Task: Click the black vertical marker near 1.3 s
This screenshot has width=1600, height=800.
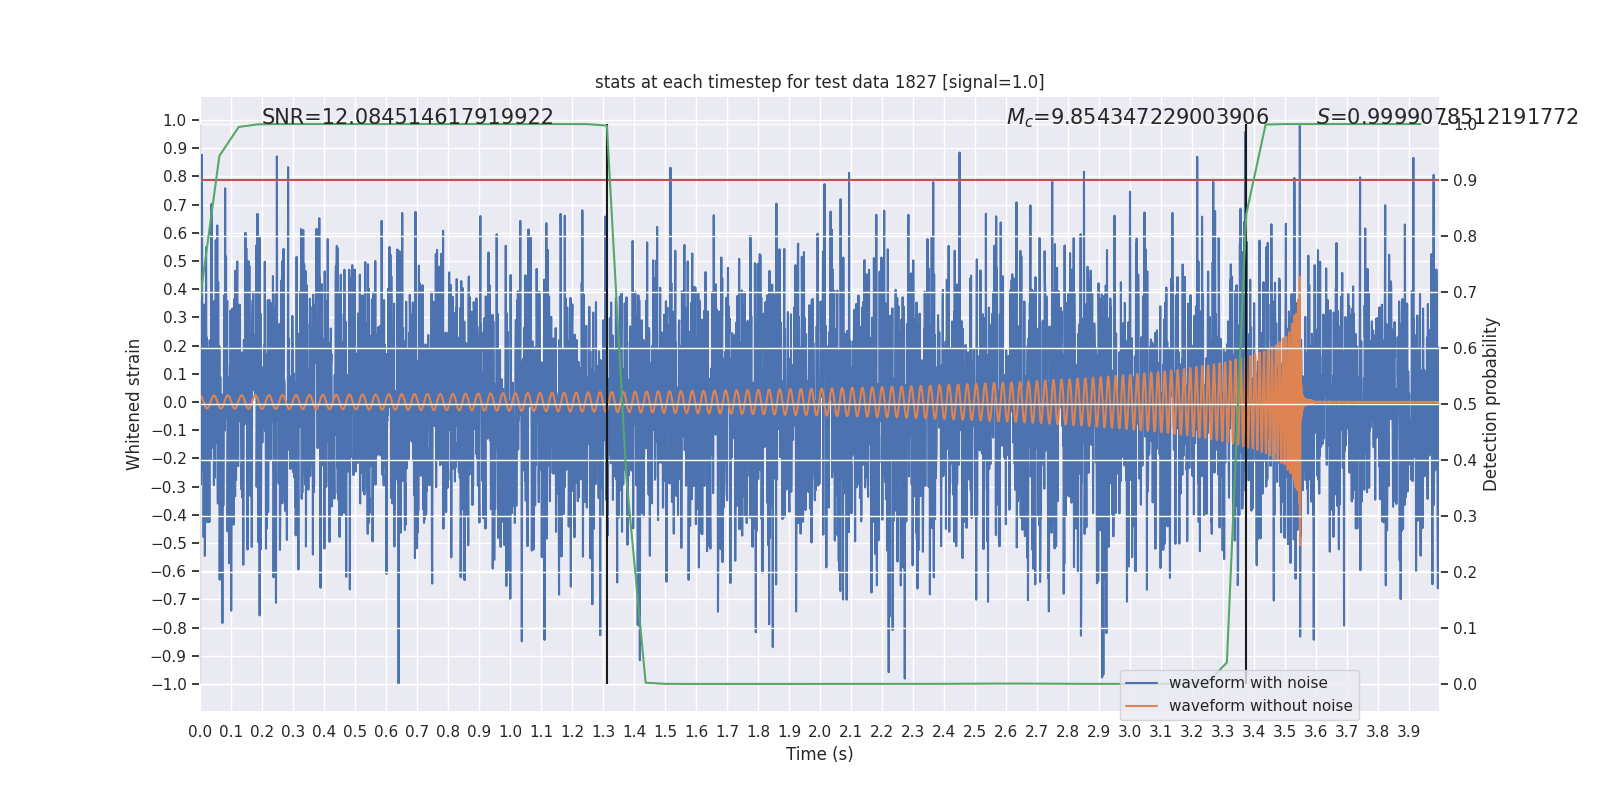Action: [607, 404]
